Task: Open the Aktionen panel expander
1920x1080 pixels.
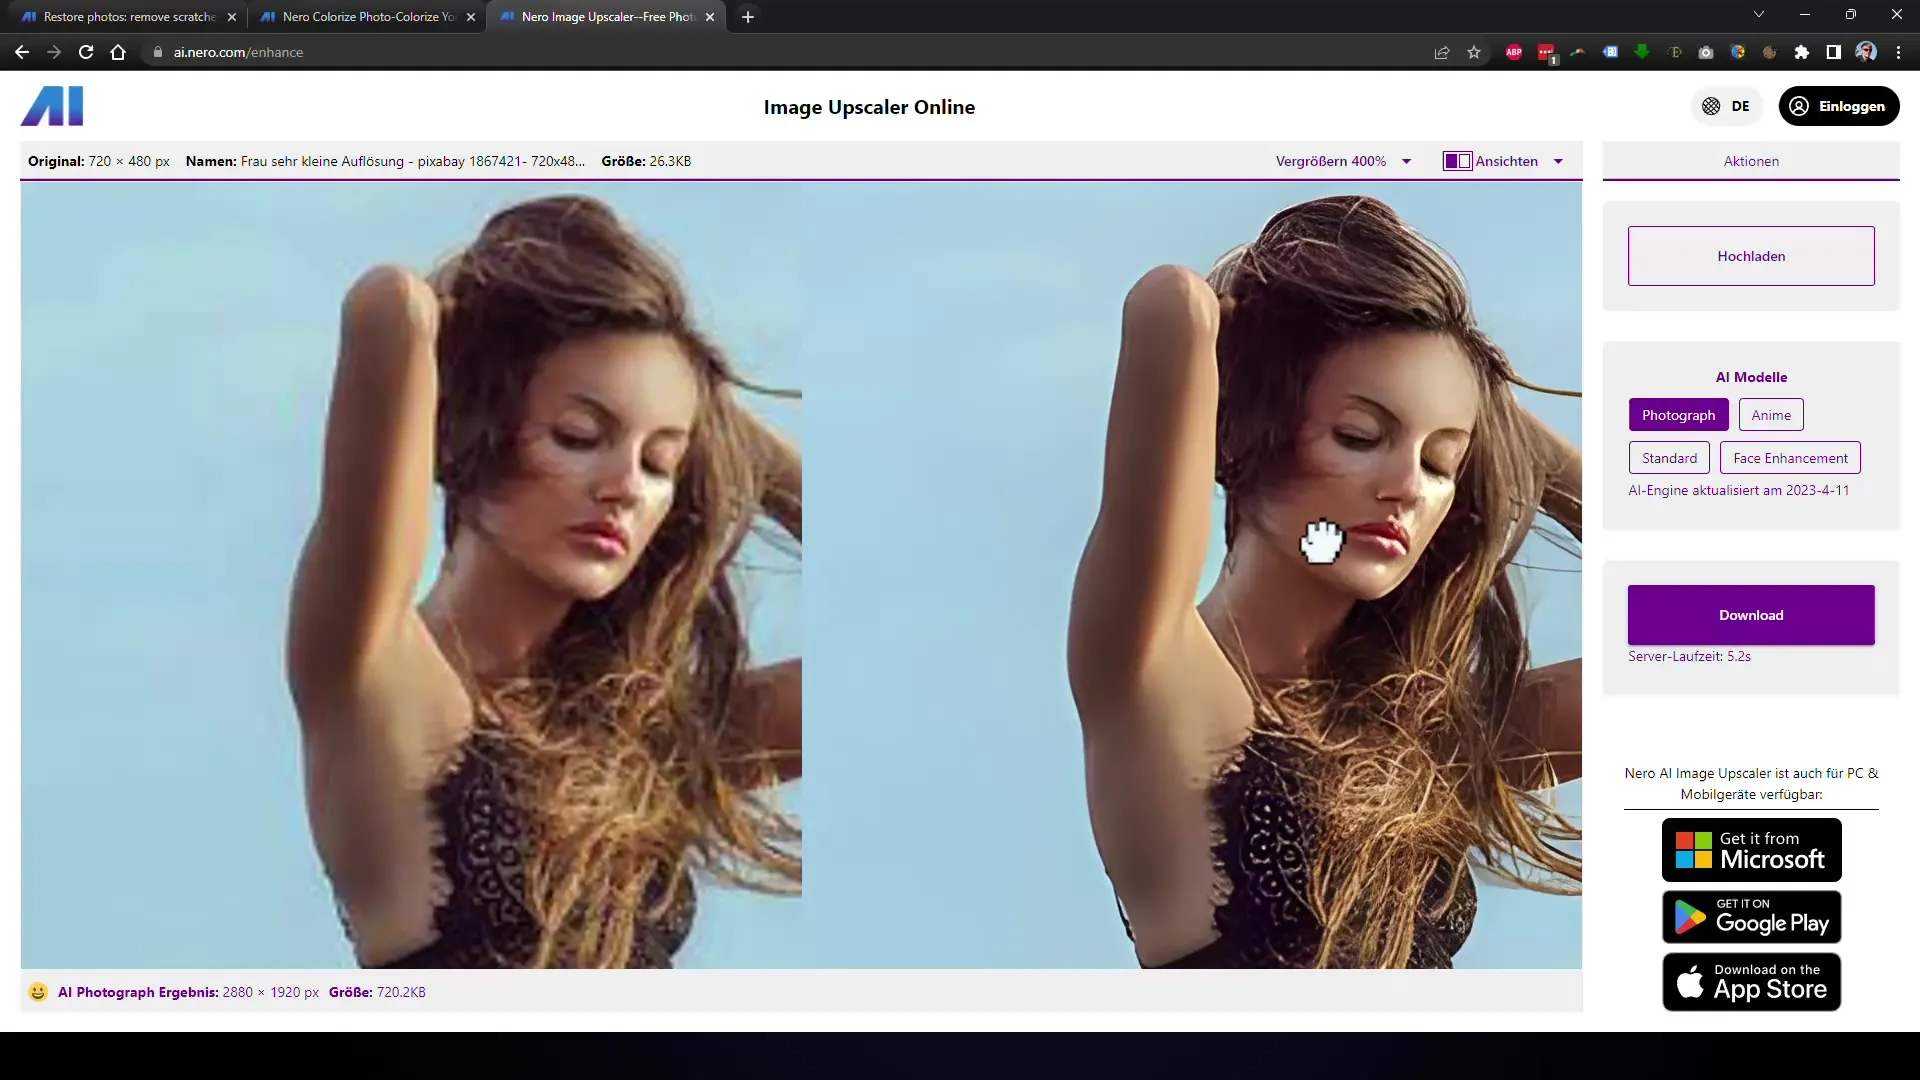Action: coord(1753,161)
